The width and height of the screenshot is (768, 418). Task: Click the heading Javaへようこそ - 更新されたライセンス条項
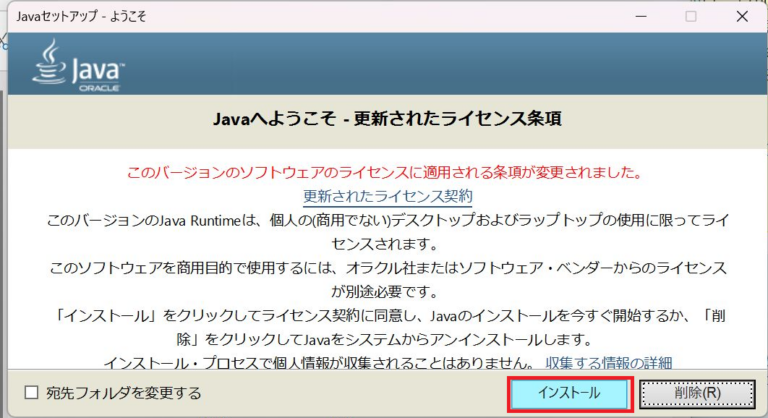387,119
